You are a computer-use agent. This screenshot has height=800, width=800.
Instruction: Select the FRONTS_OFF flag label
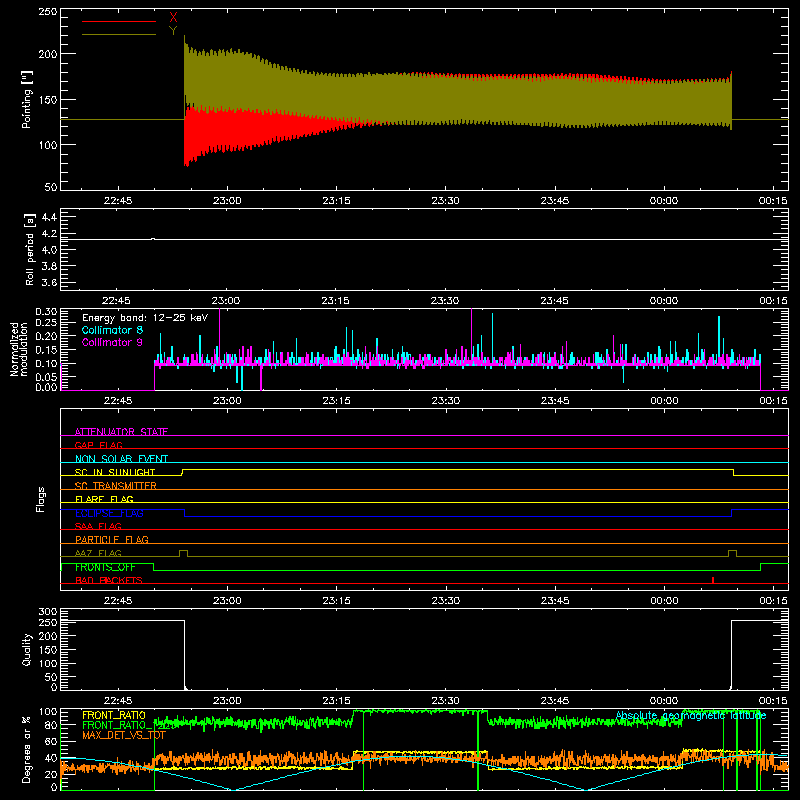[x=105, y=567]
